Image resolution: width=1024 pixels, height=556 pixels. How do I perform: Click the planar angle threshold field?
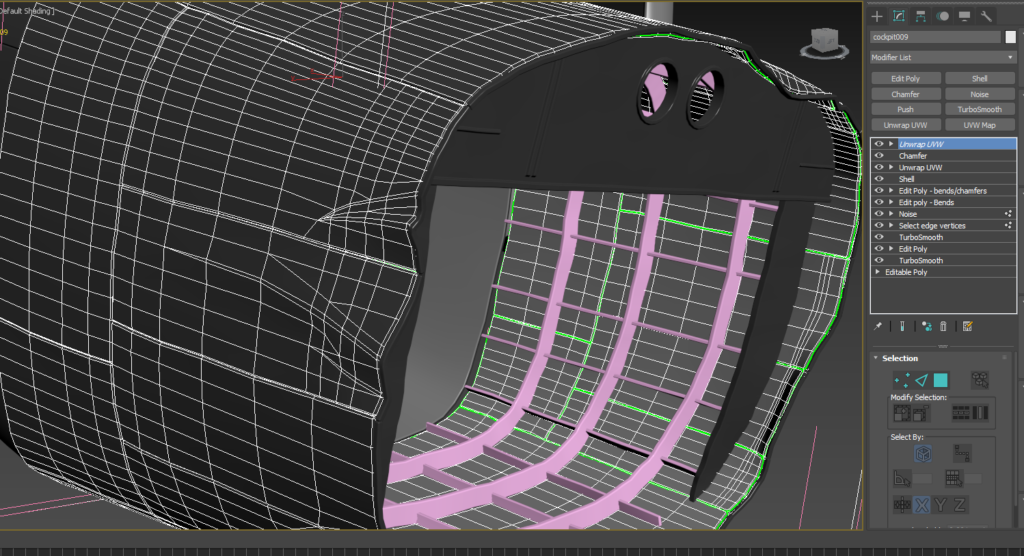click(x=923, y=479)
